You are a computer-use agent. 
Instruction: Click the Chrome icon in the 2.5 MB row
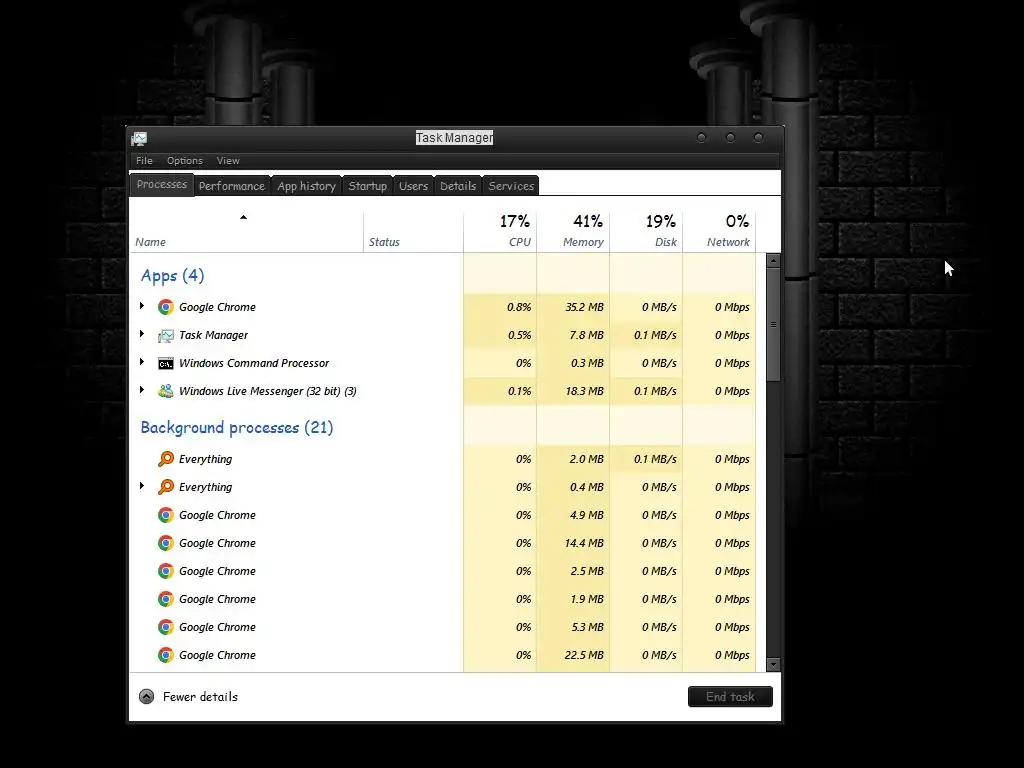pyautogui.click(x=166, y=571)
